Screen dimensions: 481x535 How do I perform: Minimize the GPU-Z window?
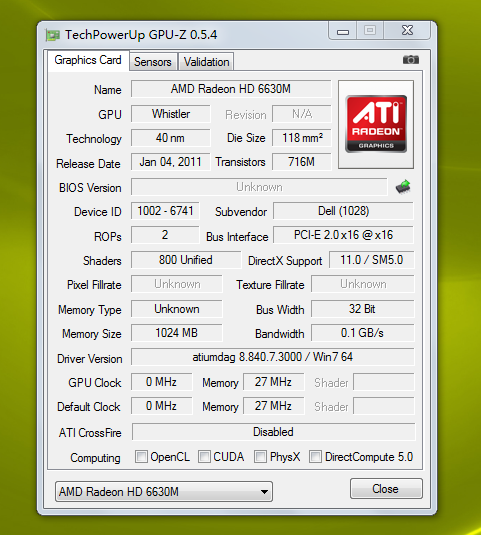pyautogui.click(x=343, y=31)
